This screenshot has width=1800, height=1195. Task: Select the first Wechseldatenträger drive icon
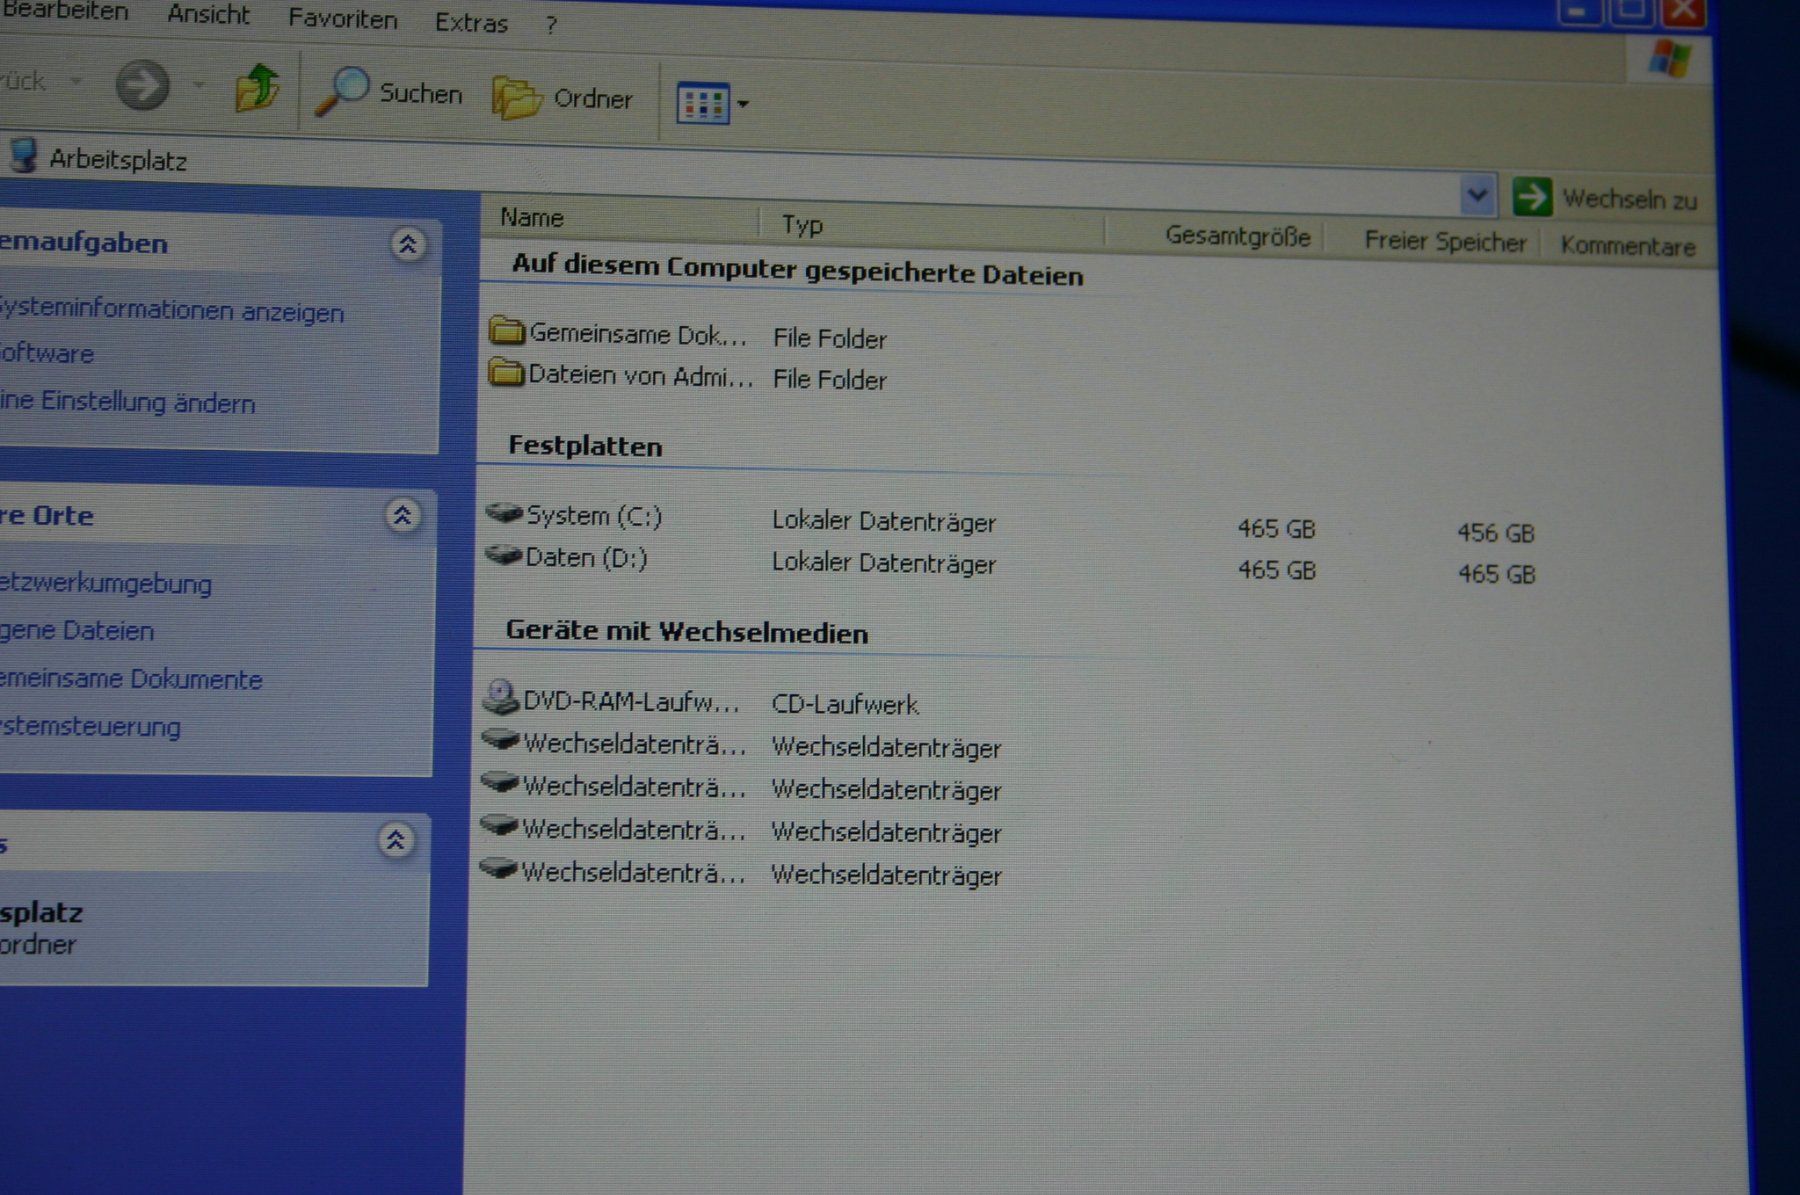click(500, 741)
